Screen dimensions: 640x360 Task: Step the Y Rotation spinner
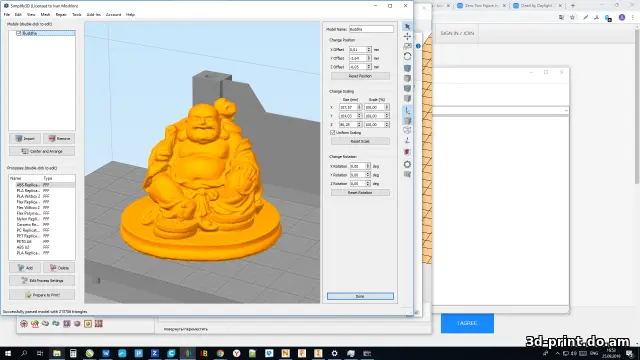coord(368,175)
